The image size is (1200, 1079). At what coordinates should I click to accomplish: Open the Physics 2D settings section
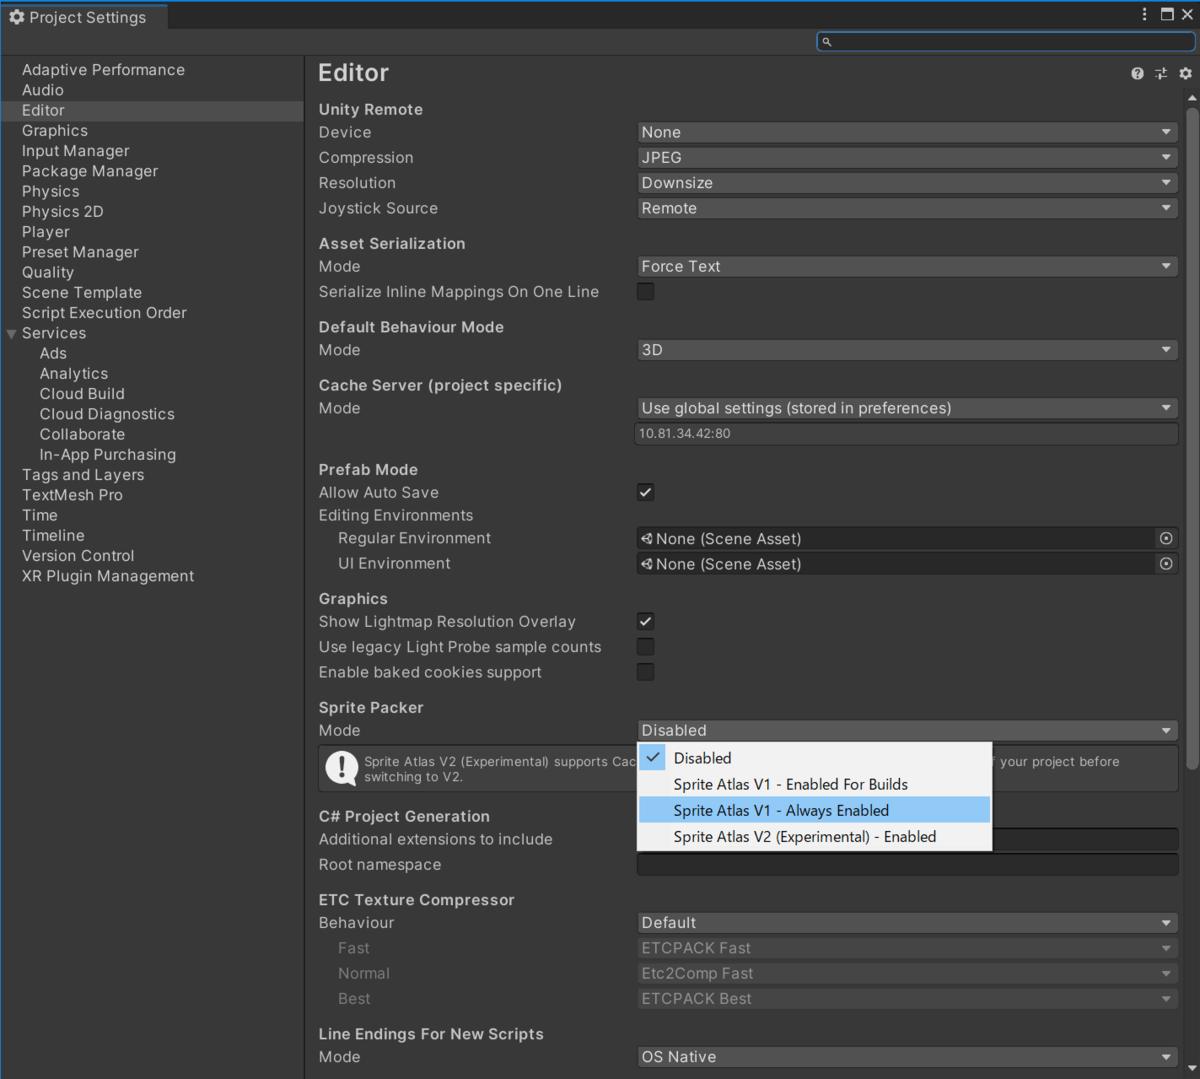click(x=62, y=211)
